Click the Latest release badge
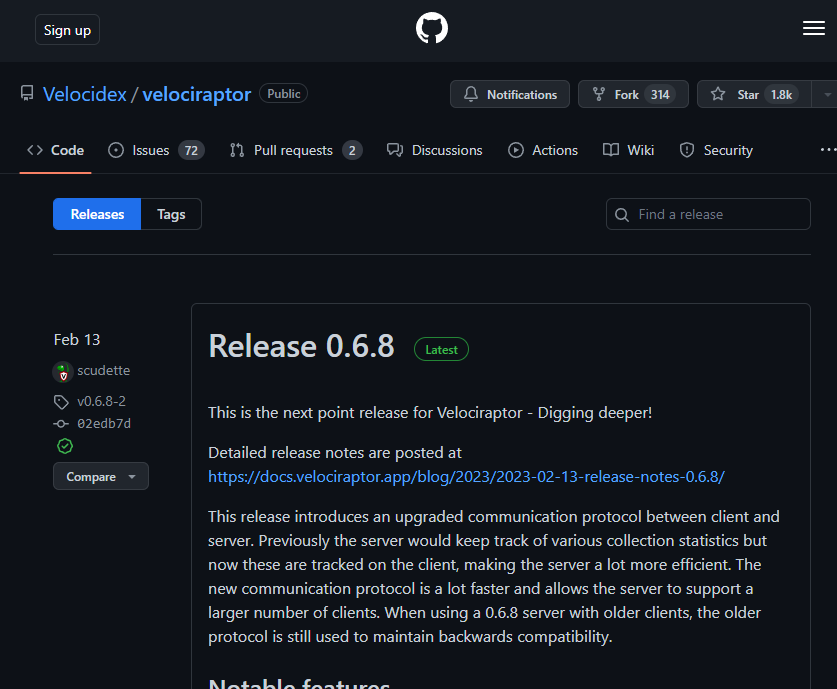The height and width of the screenshot is (689, 837). click(x=441, y=350)
